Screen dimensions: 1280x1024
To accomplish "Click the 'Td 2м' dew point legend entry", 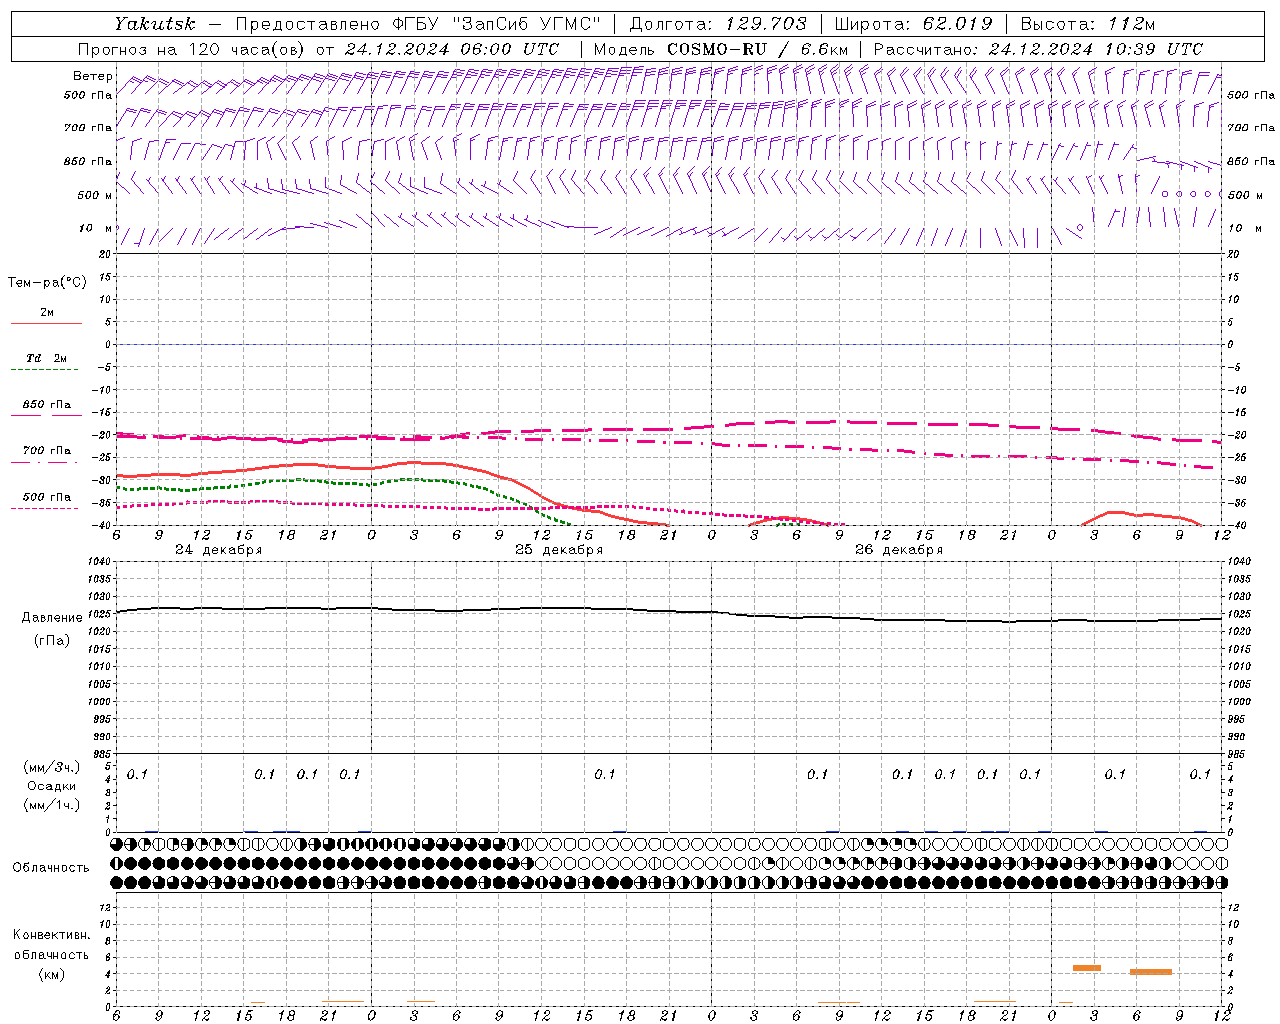I will point(47,358).
